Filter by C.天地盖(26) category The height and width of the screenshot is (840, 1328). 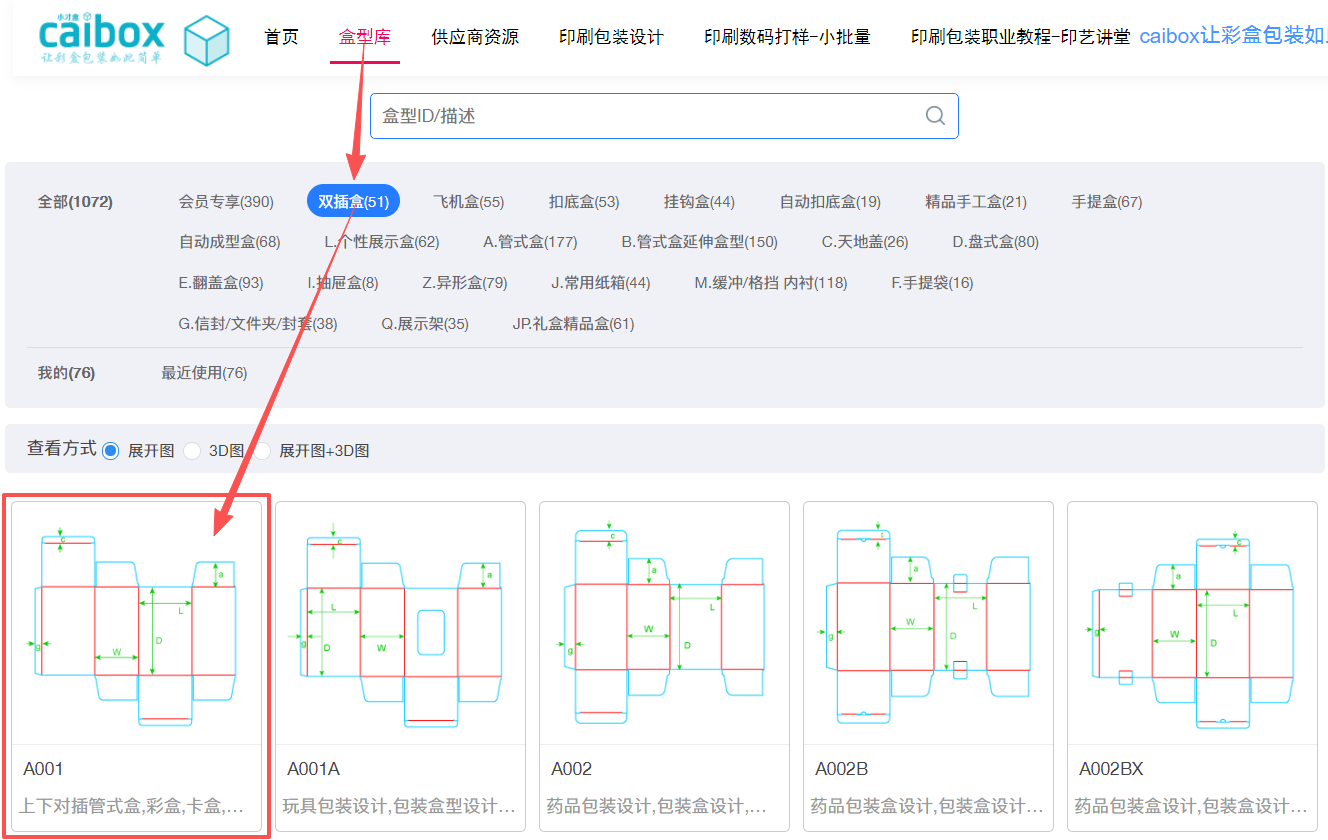pos(865,242)
